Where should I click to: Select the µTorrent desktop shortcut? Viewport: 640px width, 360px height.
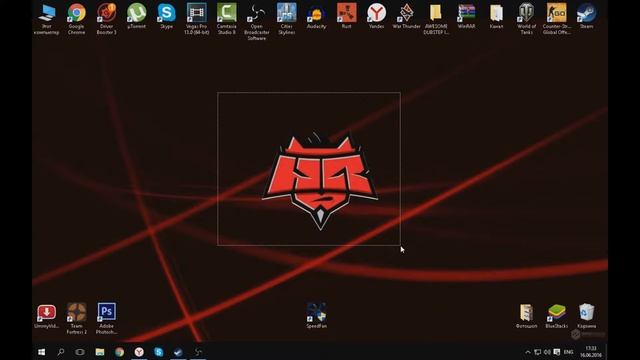(x=136, y=16)
